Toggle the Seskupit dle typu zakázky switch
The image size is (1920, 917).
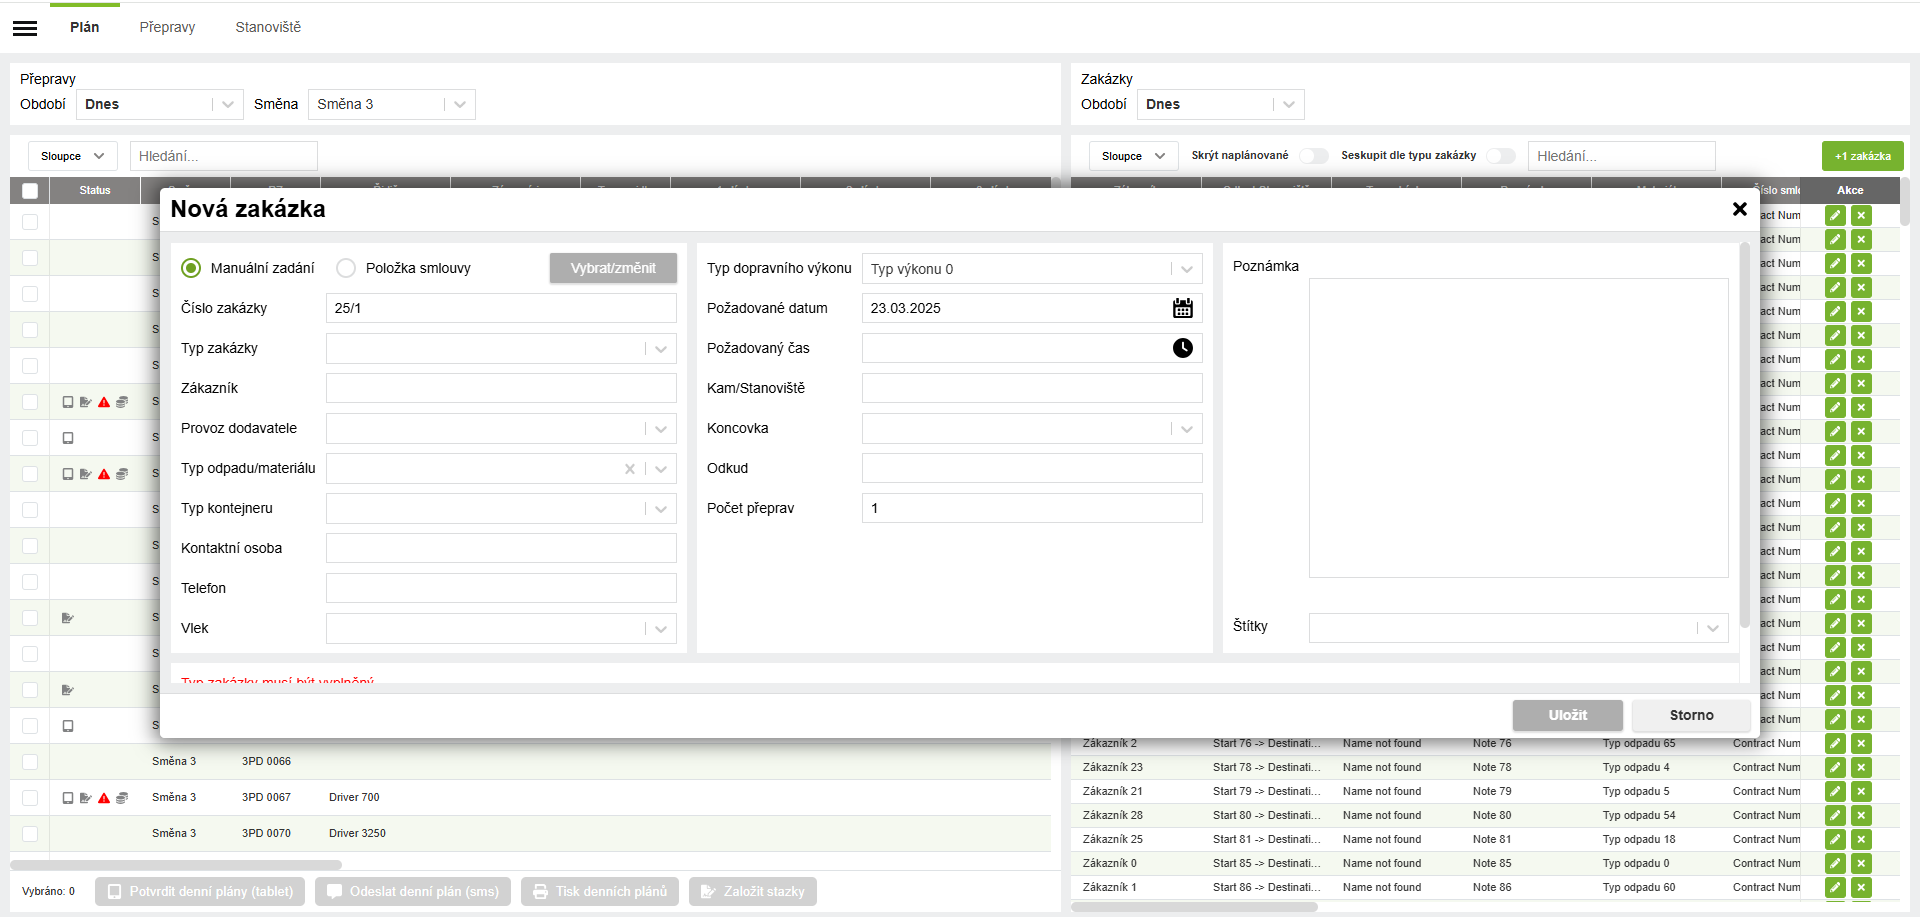tap(1501, 156)
